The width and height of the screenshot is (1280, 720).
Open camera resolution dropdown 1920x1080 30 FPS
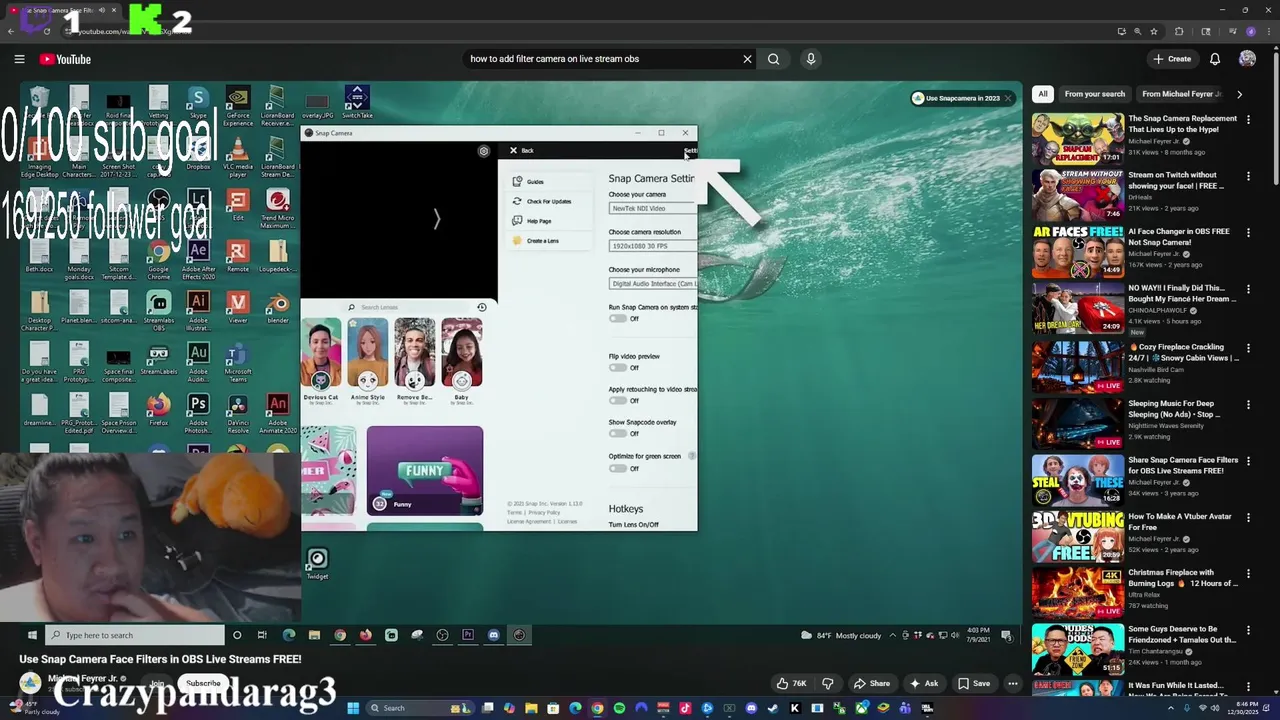653,246
